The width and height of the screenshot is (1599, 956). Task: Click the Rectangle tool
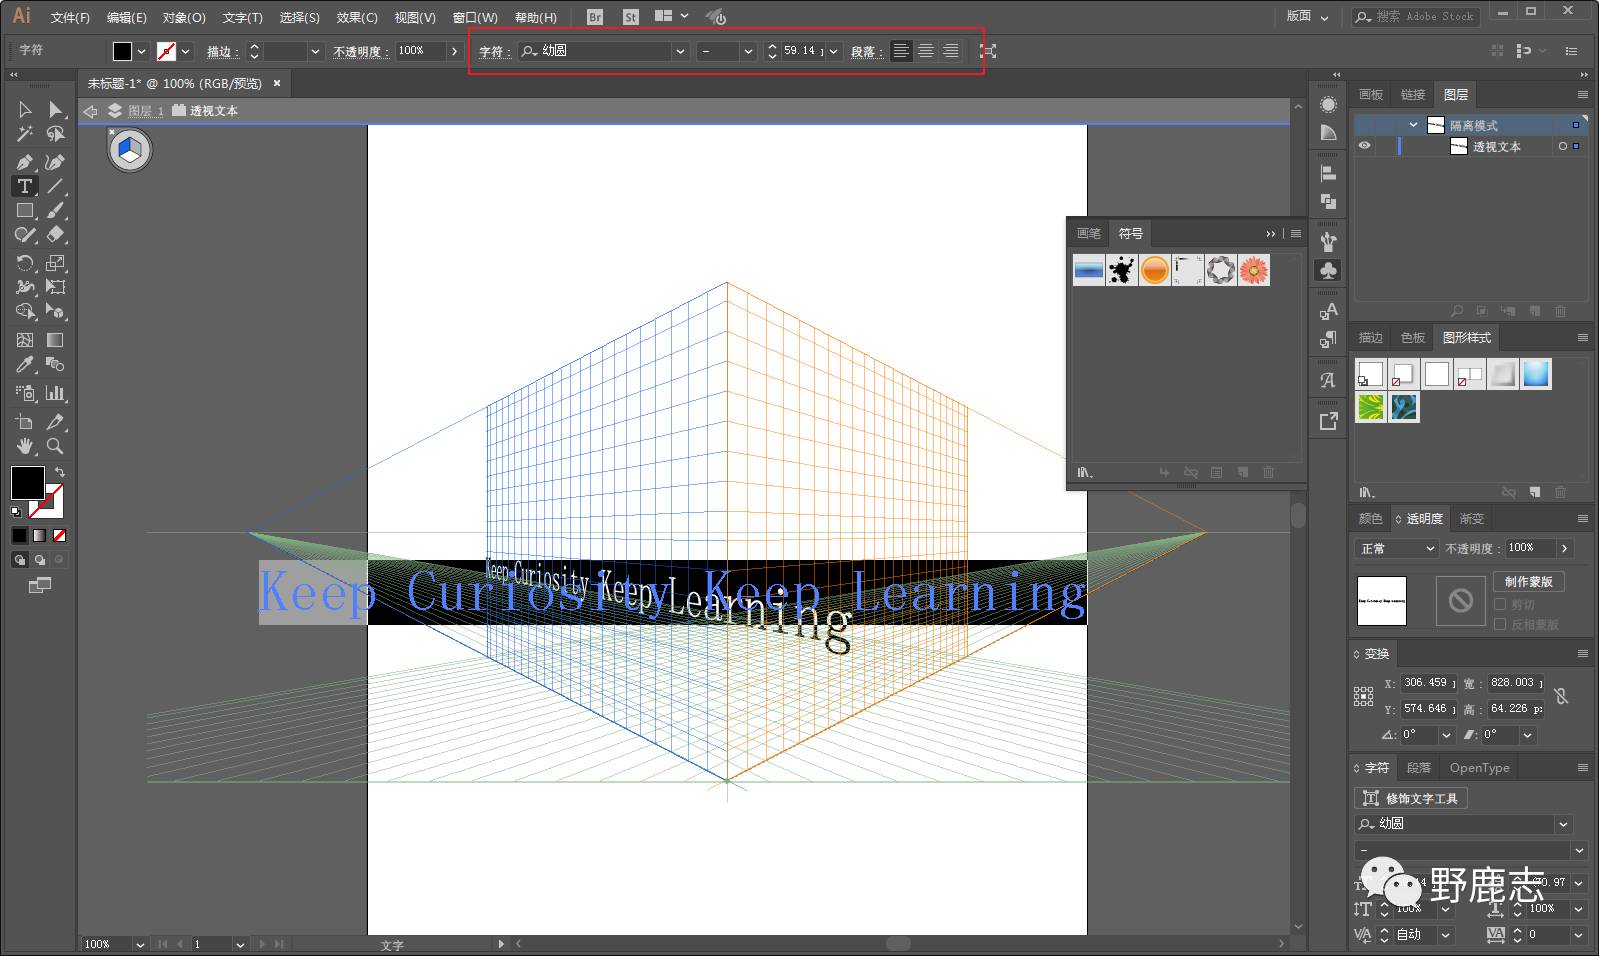25,211
